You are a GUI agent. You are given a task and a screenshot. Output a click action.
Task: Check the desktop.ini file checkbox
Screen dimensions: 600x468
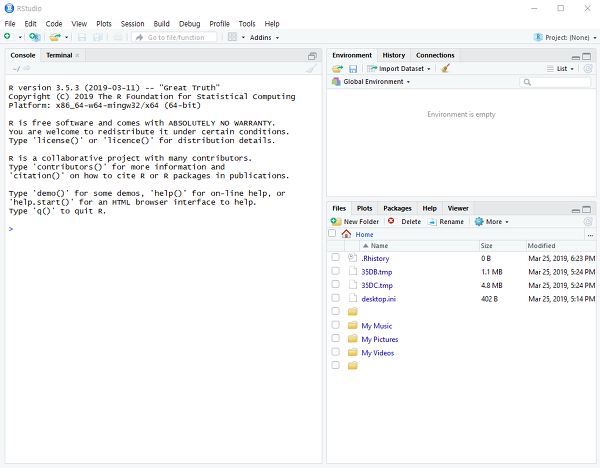335,298
